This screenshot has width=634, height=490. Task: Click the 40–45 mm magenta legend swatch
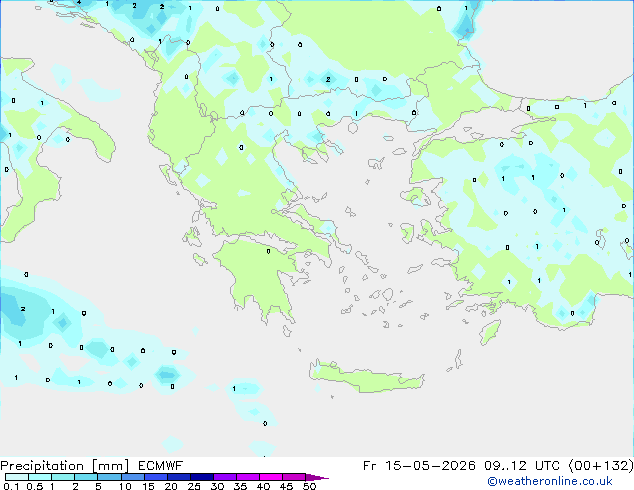coord(271,477)
